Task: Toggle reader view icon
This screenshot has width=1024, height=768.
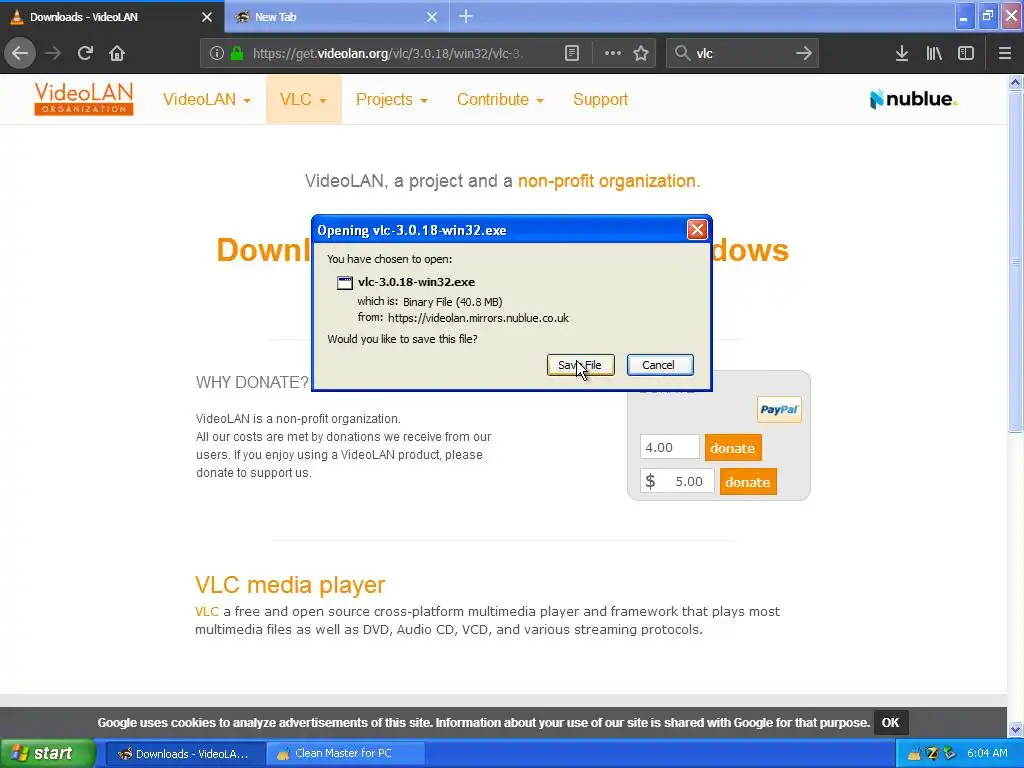Action: pos(571,54)
